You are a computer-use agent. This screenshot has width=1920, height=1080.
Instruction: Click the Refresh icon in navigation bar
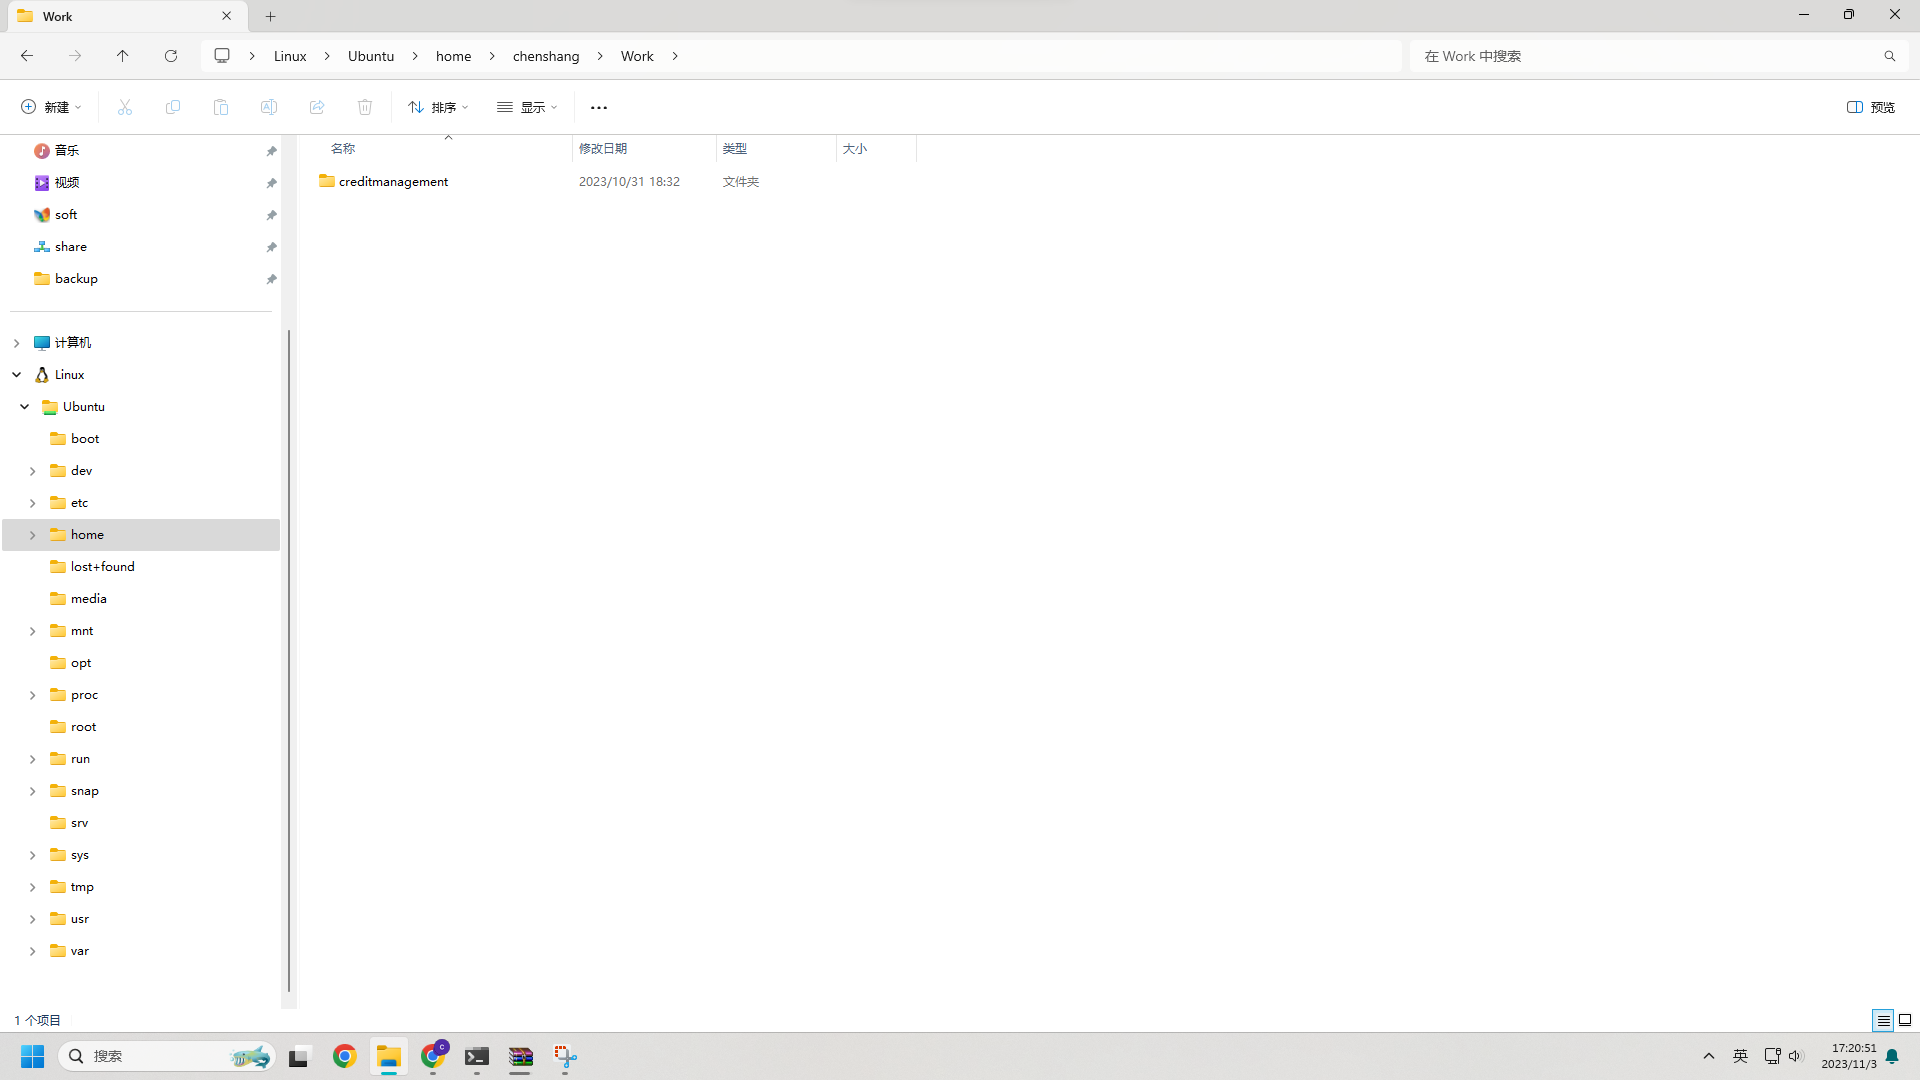(x=171, y=56)
